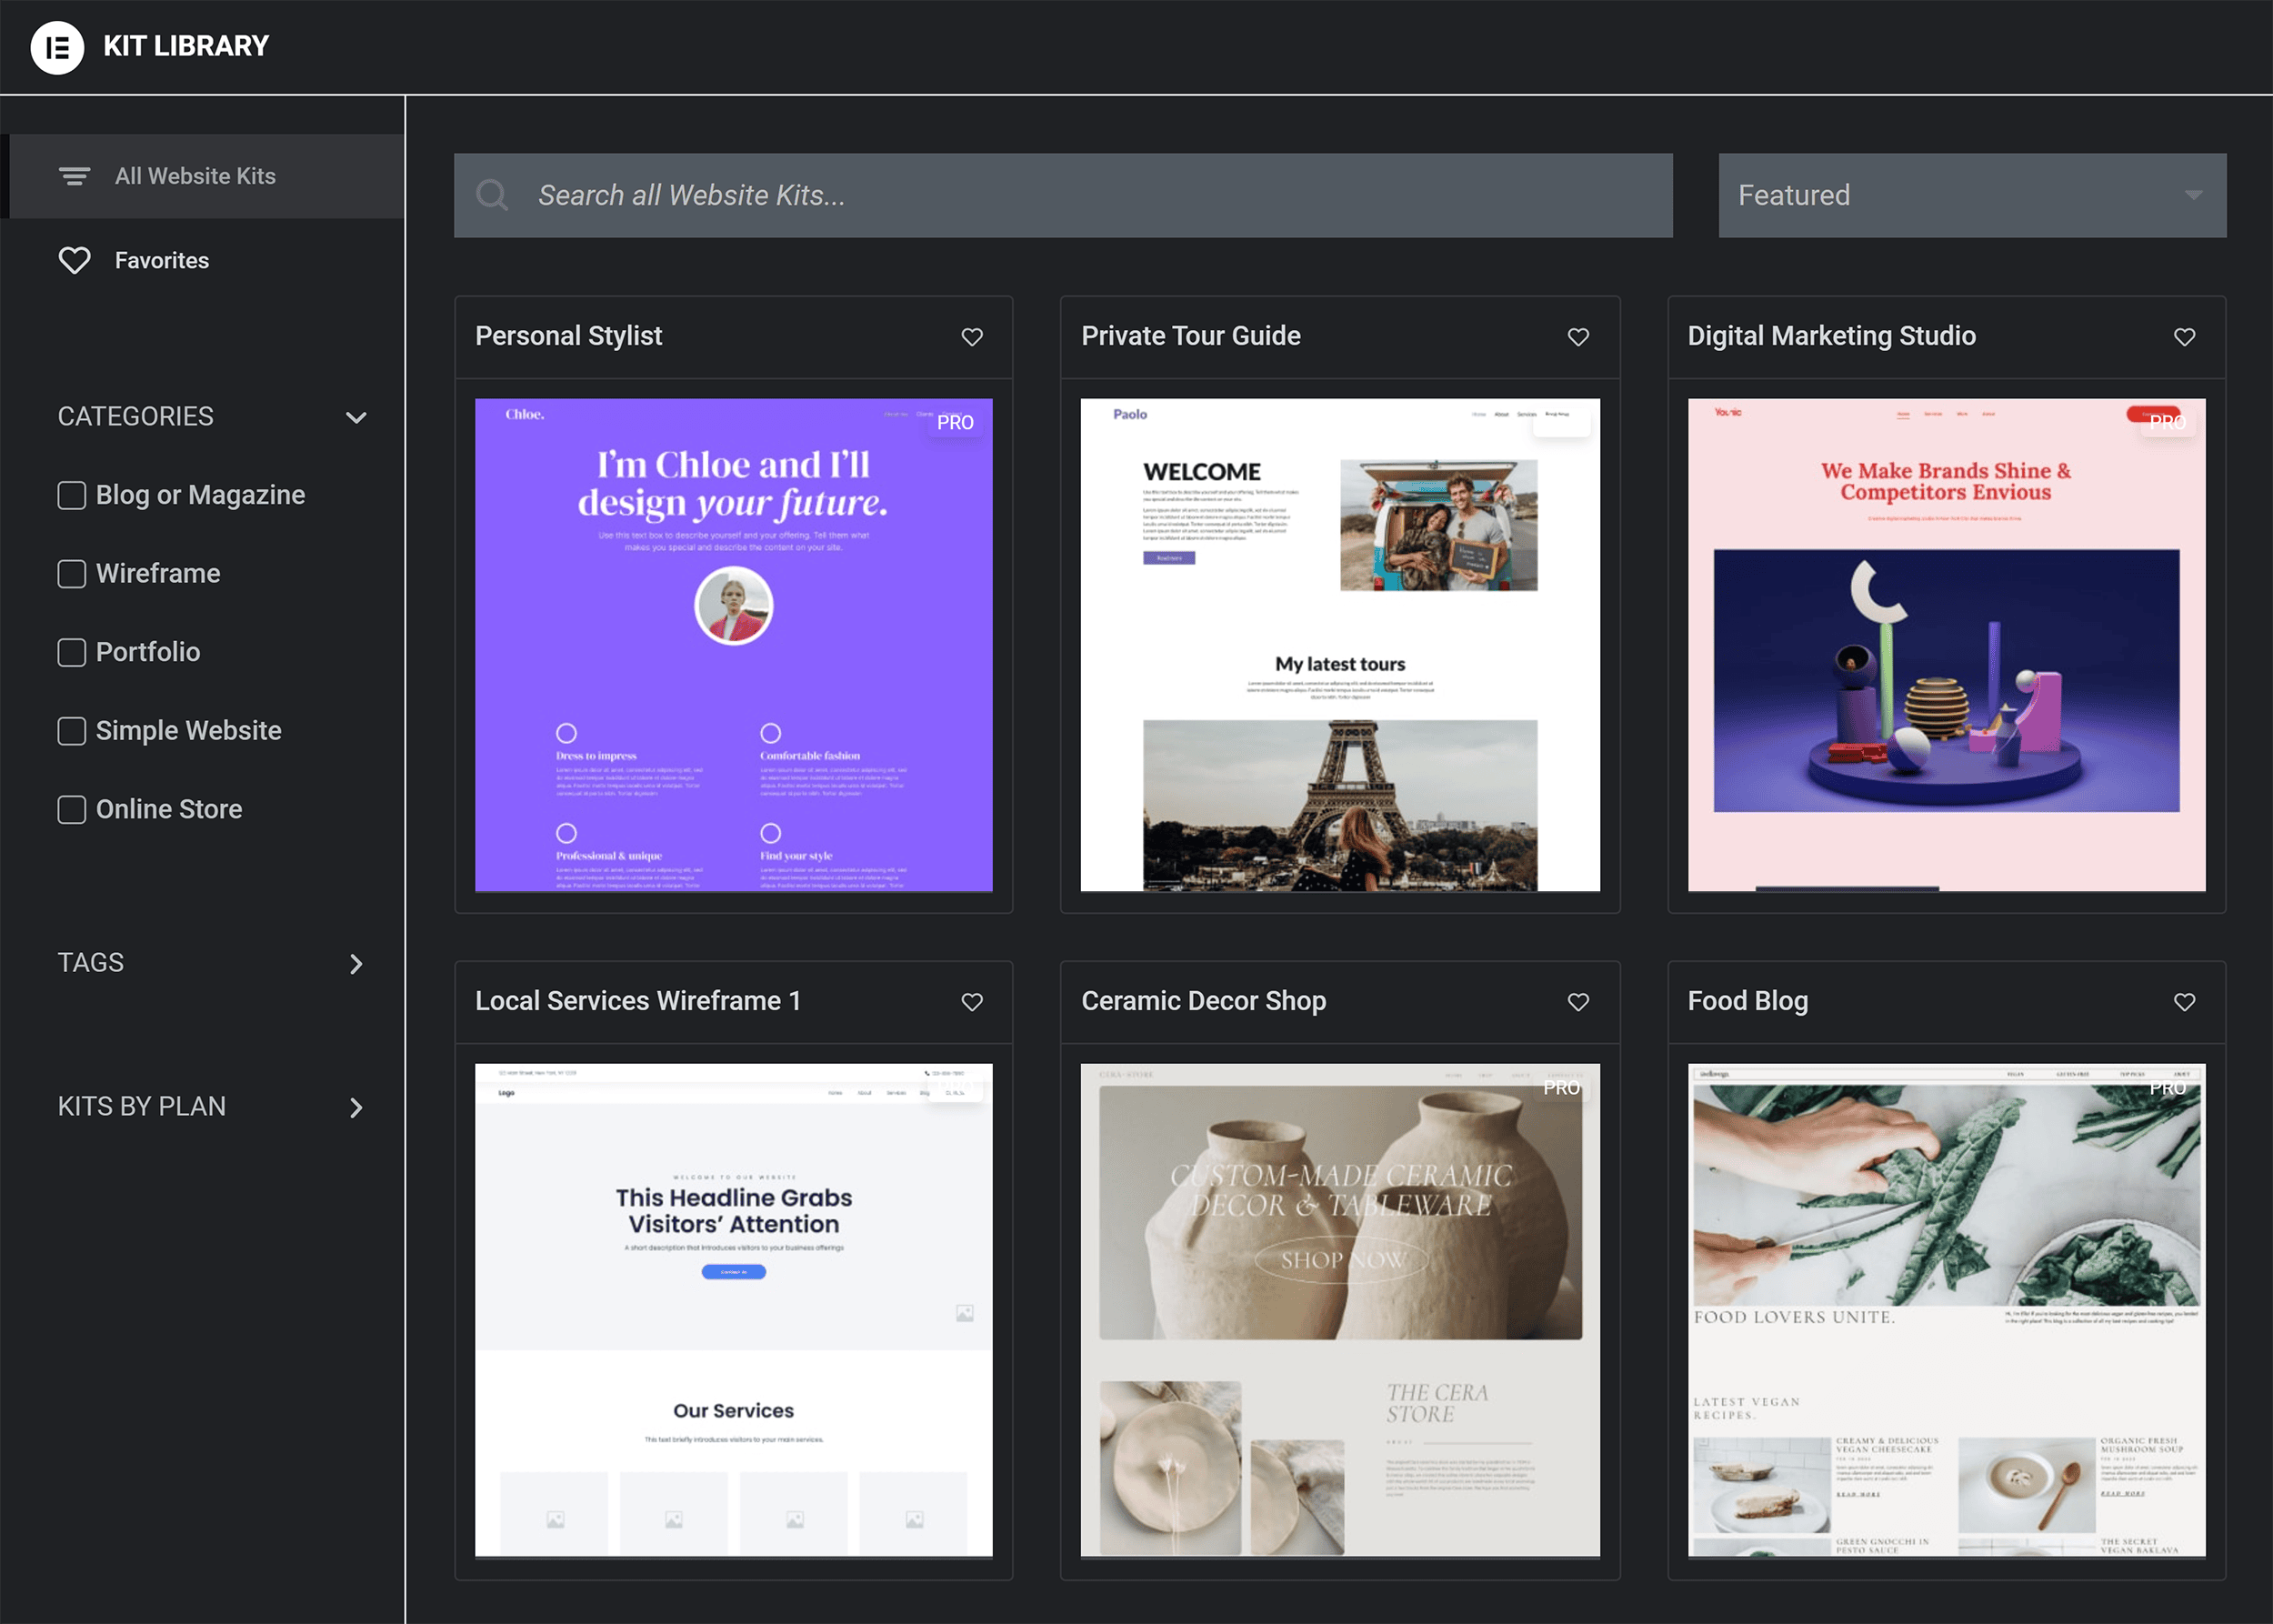The width and height of the screenshot is (2273, 1624).
Task: Select the Portfolio category checkbox
Action: point(71,652)
